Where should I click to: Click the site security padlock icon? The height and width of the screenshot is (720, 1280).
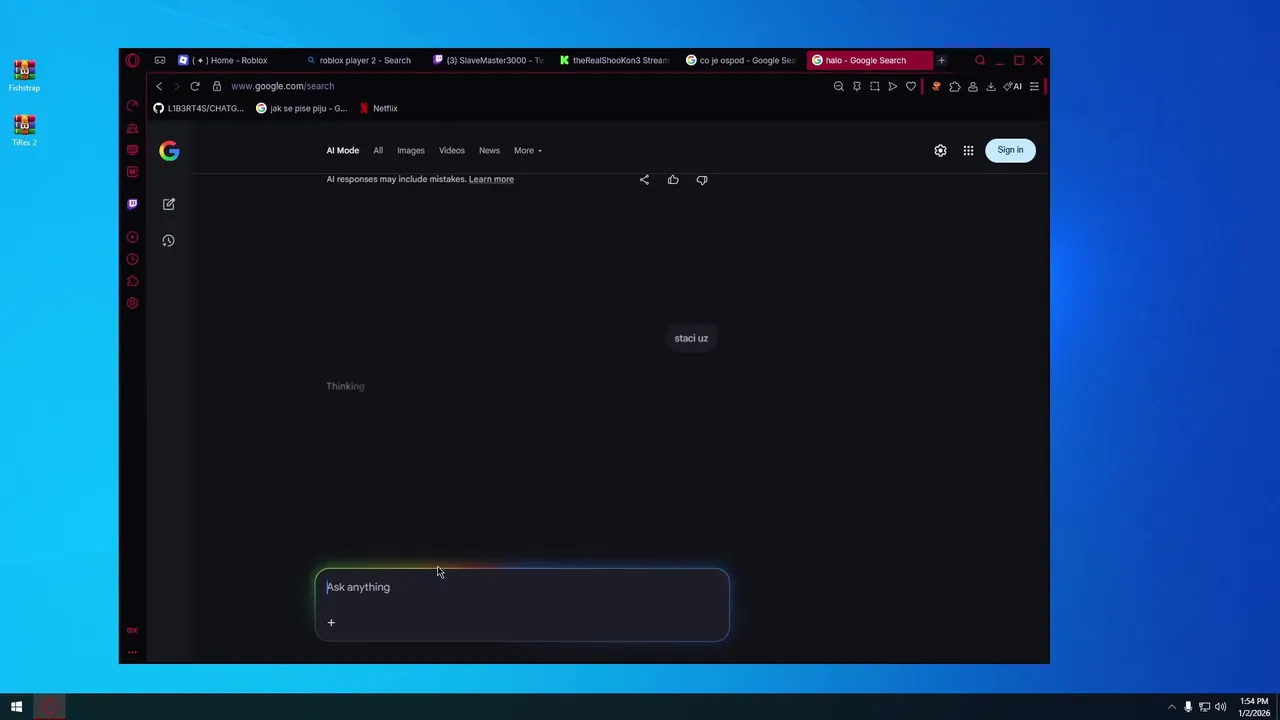[217, 86]
